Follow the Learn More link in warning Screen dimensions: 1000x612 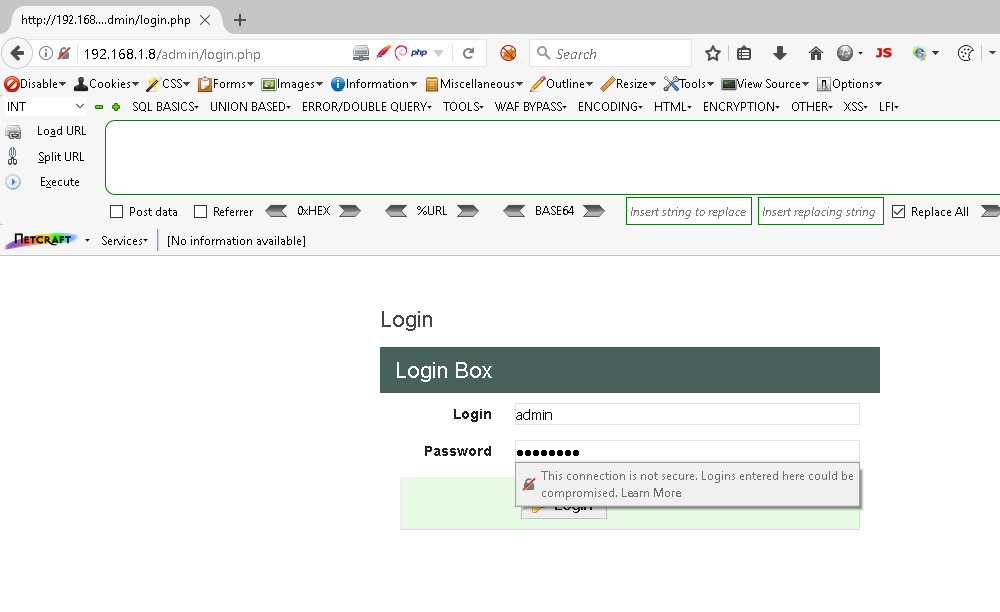tap(651, 493)
